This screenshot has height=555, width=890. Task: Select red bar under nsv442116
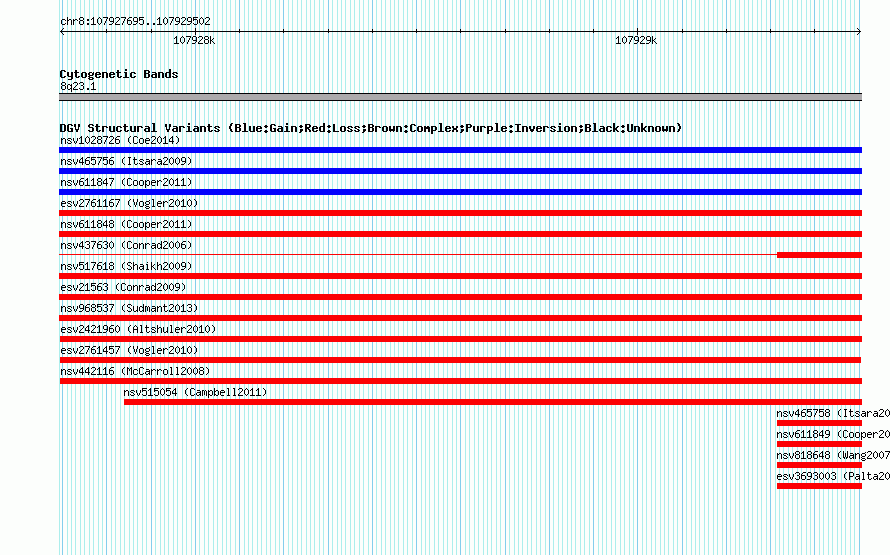(460, 381)
